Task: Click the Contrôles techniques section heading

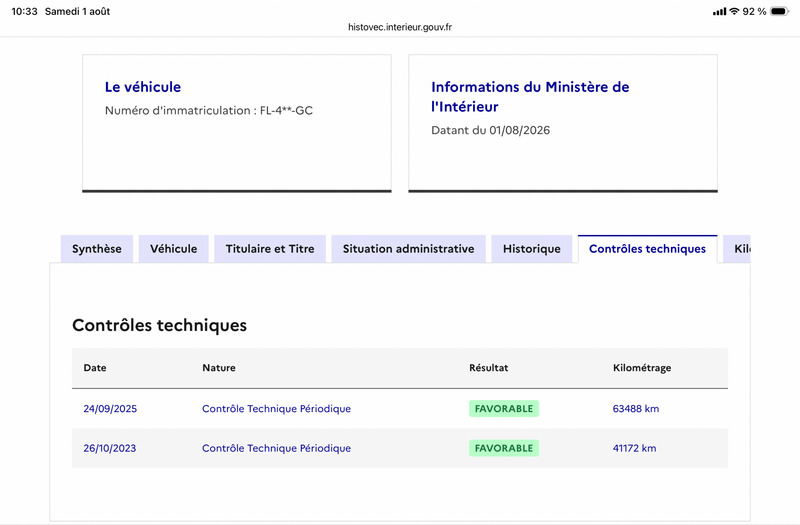Action: coord(159,325)
